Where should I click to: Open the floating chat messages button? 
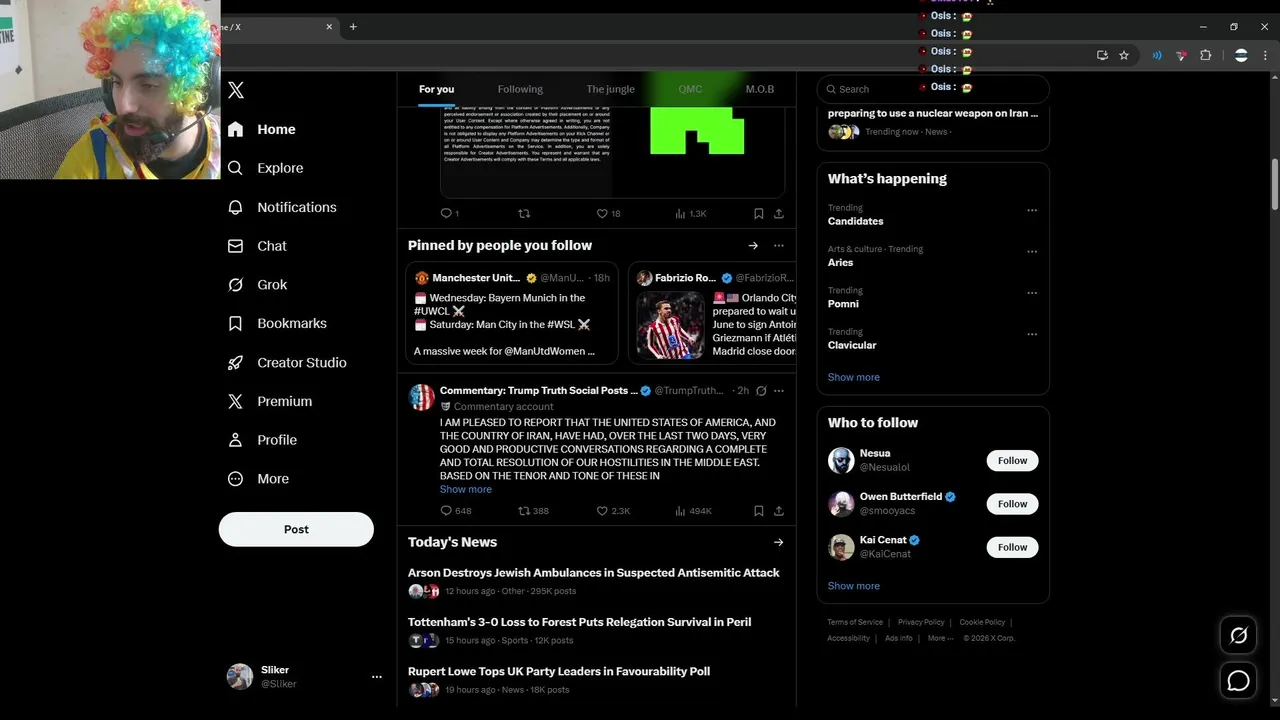point(1238,681)
